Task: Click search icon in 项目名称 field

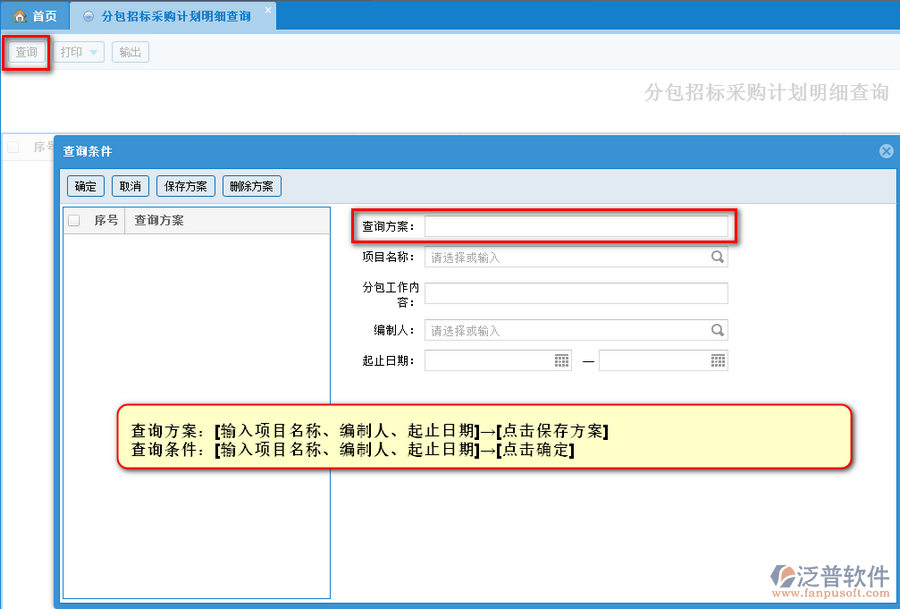Action: (x=717, y=257)
